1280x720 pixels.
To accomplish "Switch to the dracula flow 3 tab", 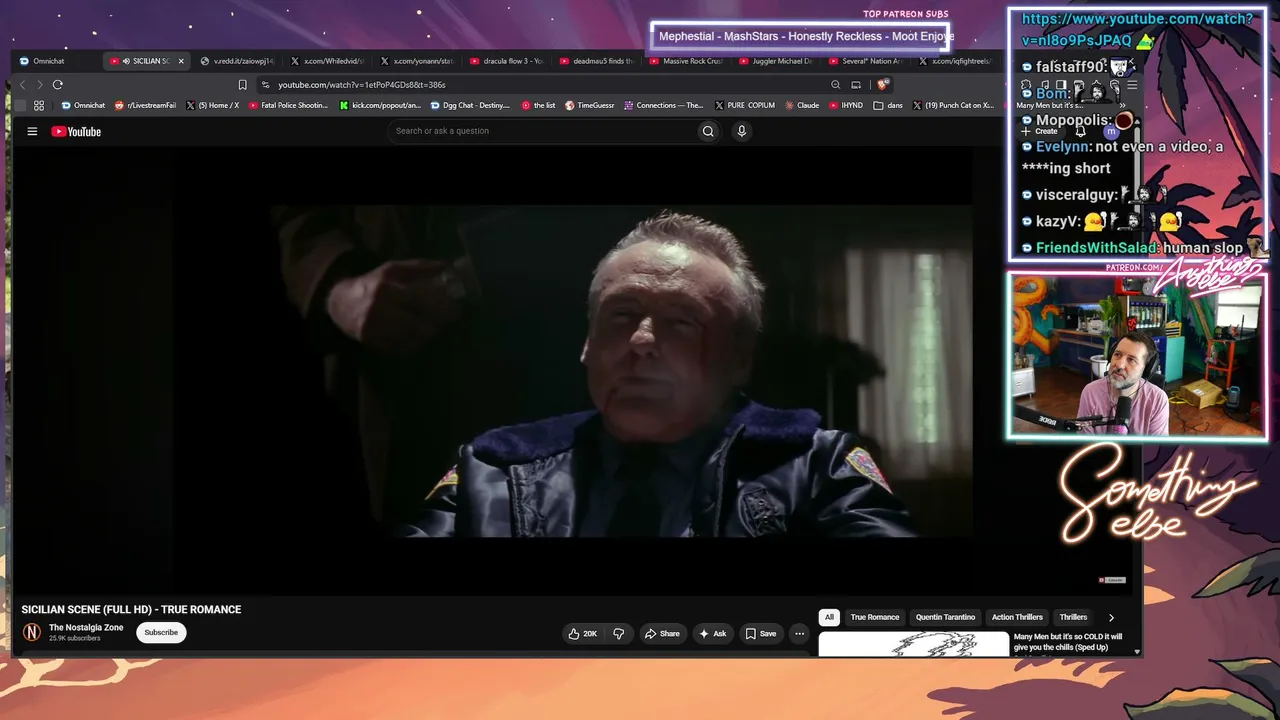I will [506, 61].
